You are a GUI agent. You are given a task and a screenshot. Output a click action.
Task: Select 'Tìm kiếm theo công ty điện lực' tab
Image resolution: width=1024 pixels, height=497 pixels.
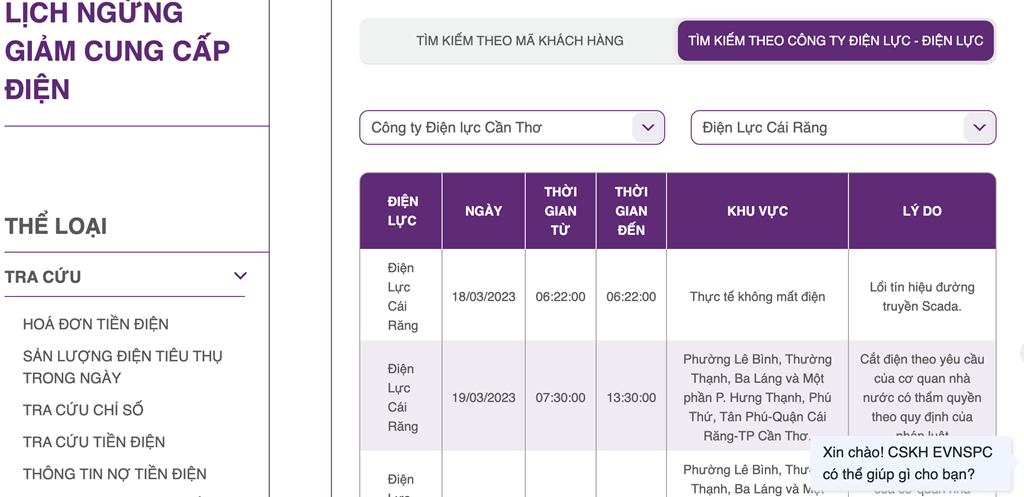pyautogui.click(x=835, y=41)
